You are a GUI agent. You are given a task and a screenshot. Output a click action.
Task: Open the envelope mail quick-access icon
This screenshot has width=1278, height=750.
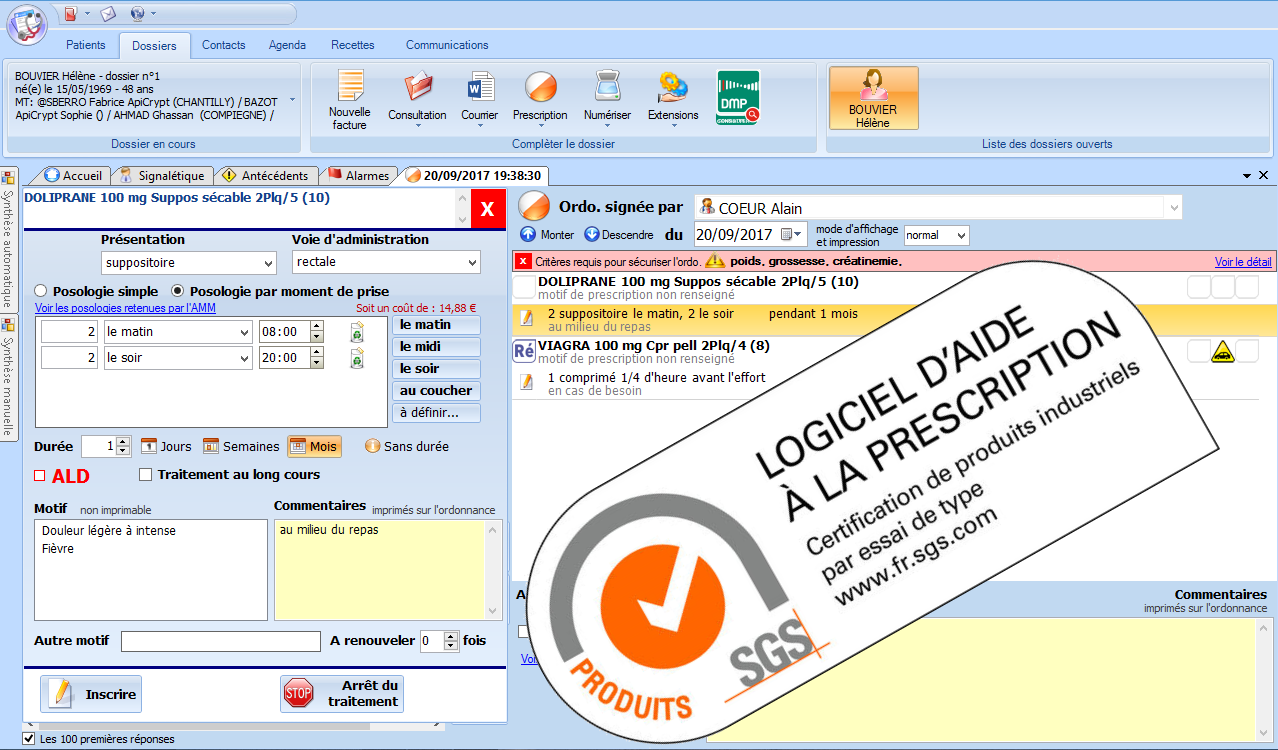tap(108, 13)
